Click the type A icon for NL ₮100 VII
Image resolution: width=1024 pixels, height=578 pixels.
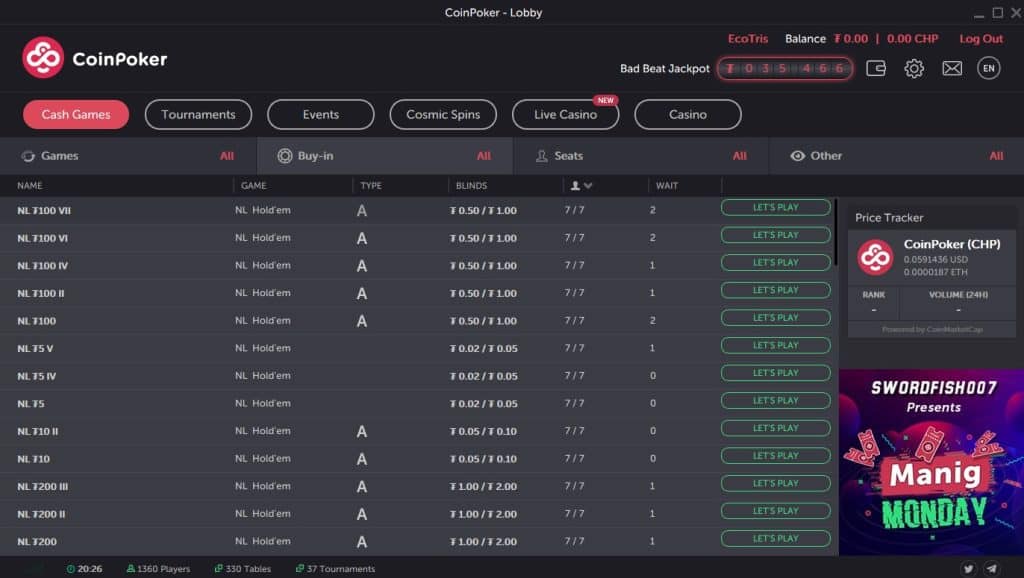pos(362,210)
